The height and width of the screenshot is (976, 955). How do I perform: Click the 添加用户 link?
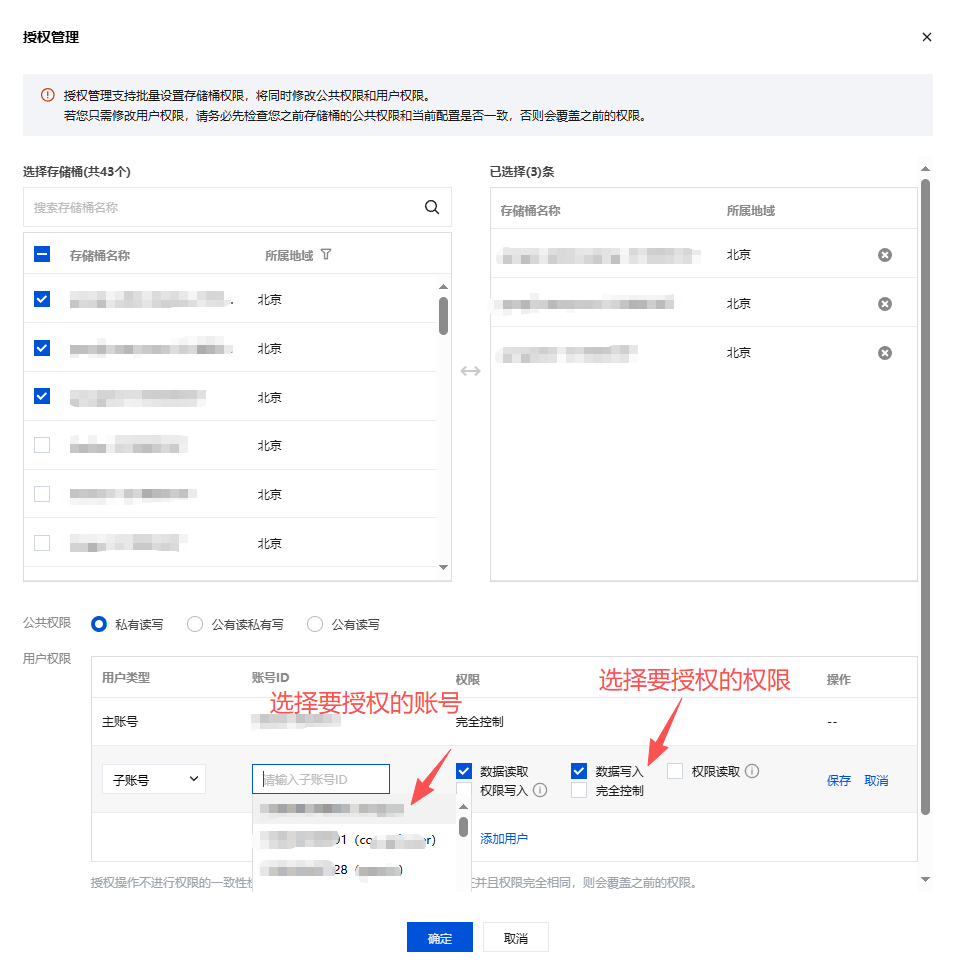[504, 839]
